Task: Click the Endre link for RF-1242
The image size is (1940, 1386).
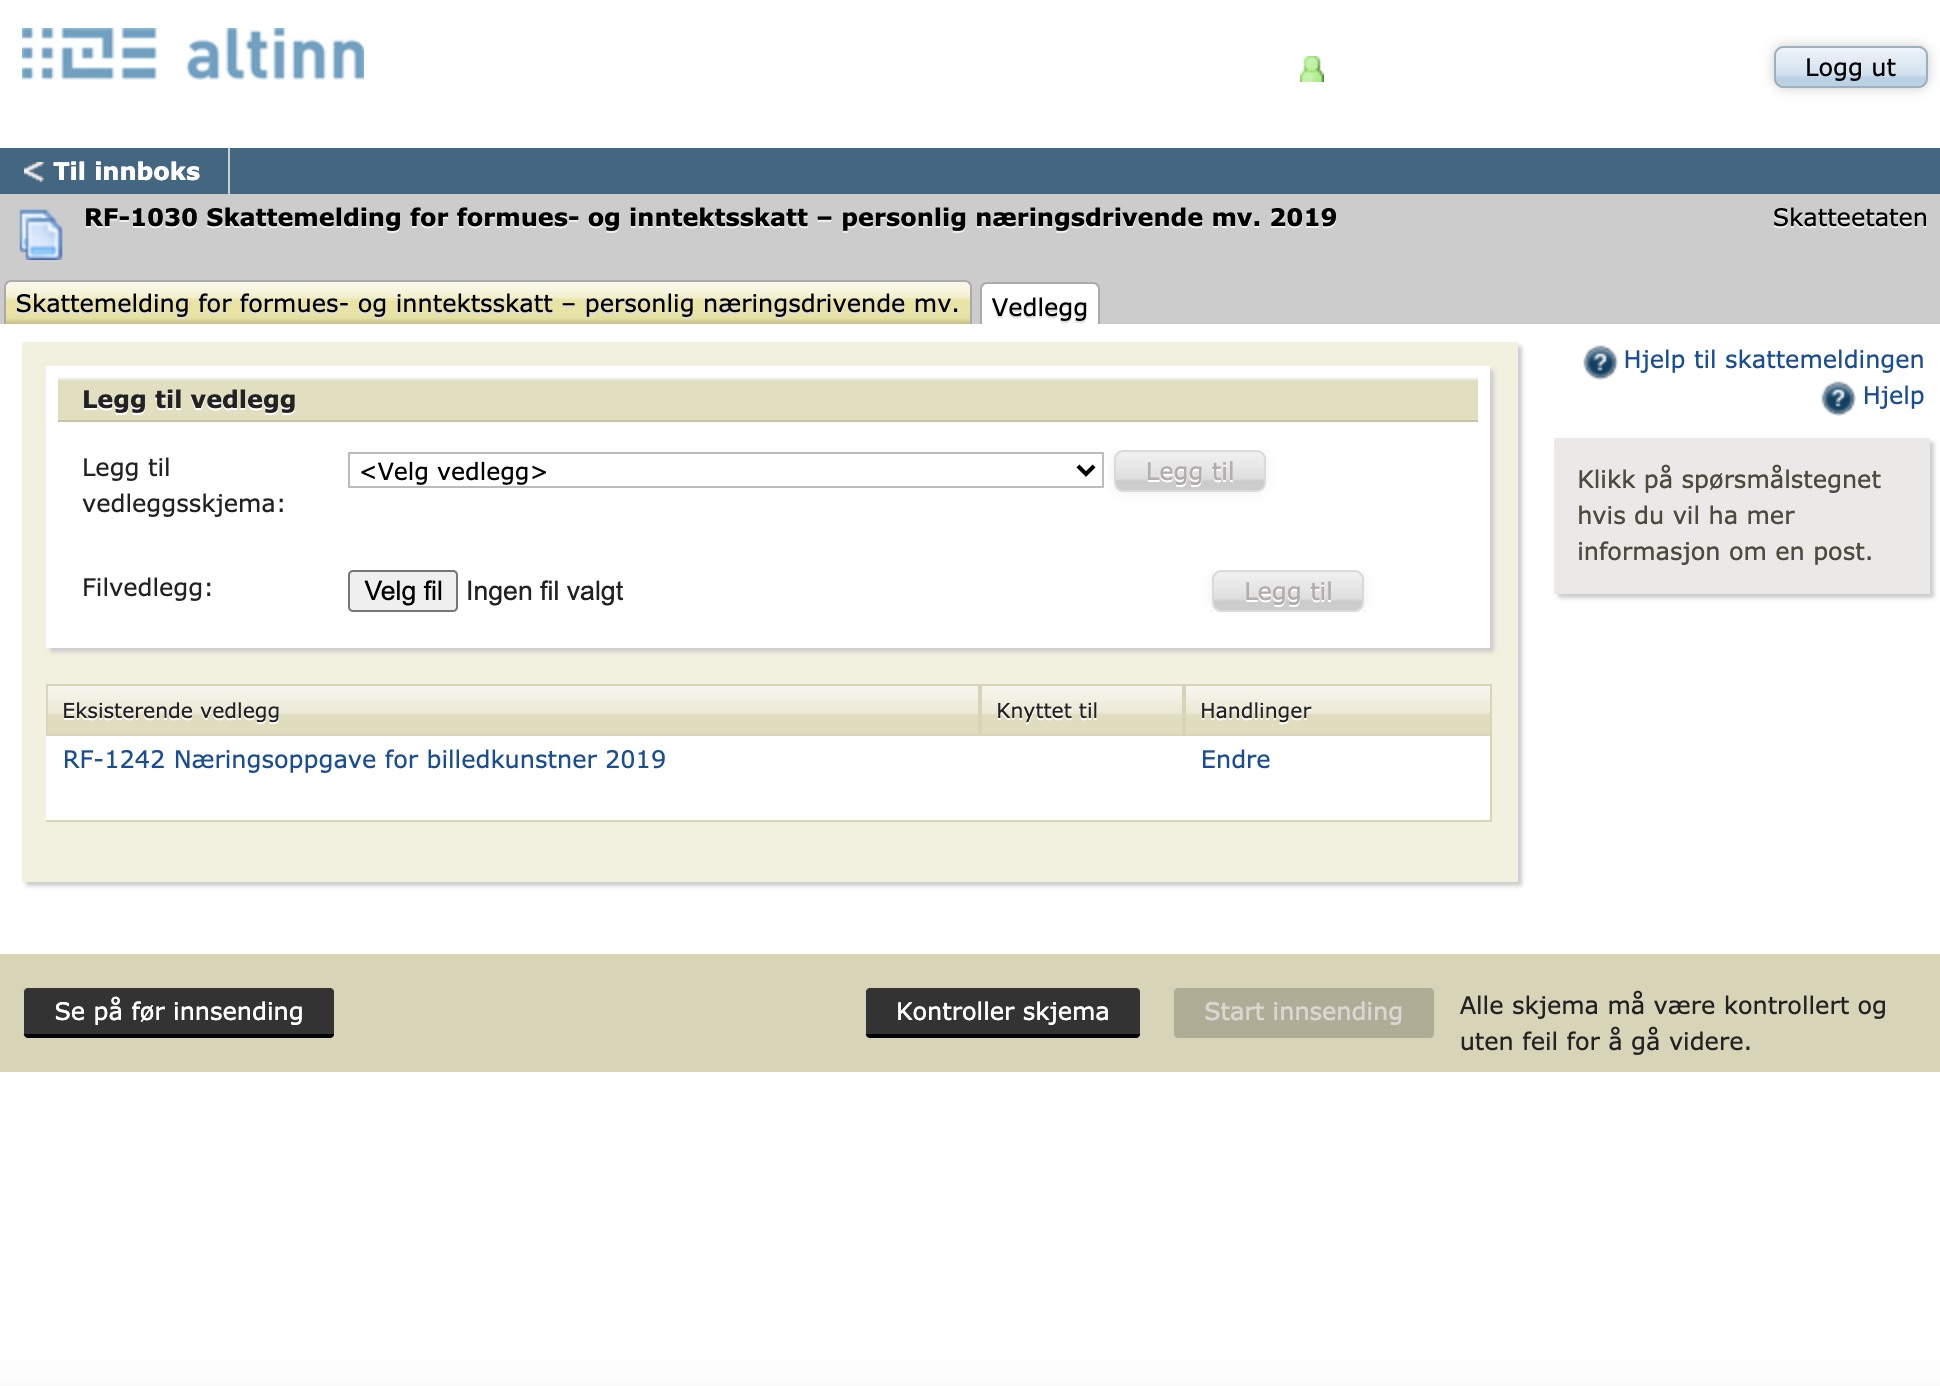Action: pyautogui.click(x=1235, y=759)
